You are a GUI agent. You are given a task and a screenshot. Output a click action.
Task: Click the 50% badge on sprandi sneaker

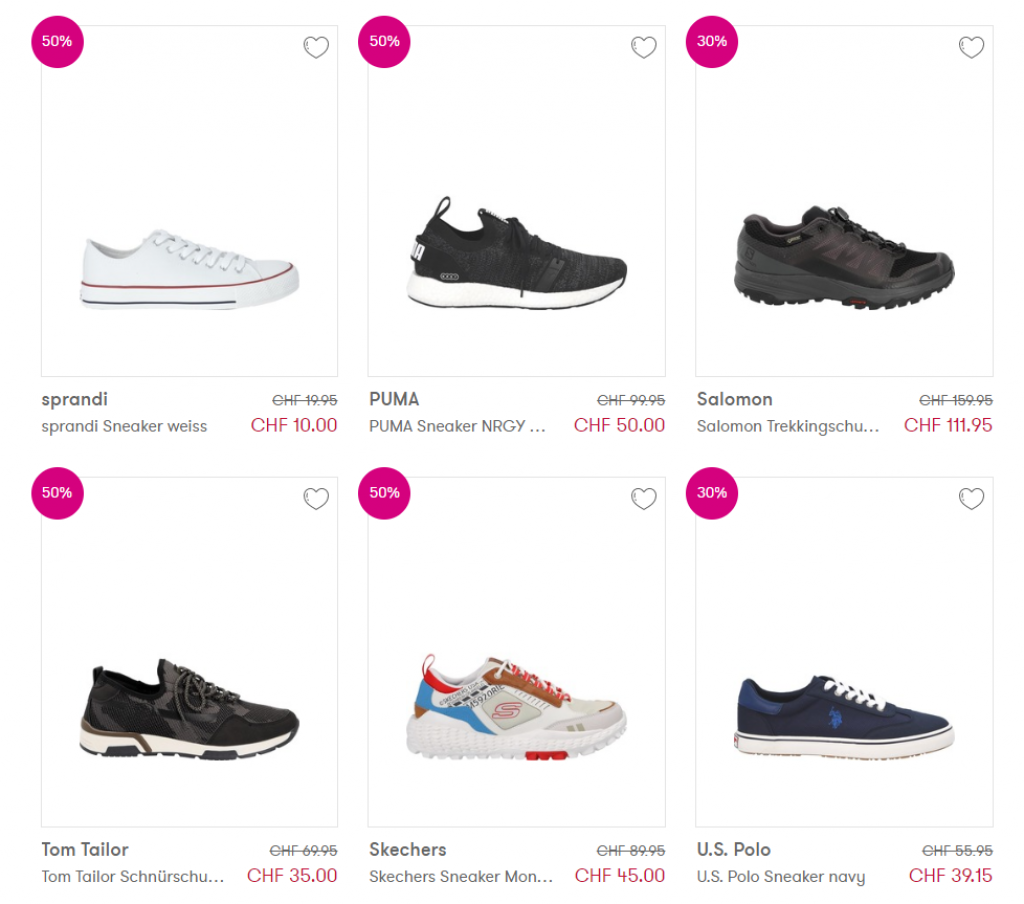point(57,42)
